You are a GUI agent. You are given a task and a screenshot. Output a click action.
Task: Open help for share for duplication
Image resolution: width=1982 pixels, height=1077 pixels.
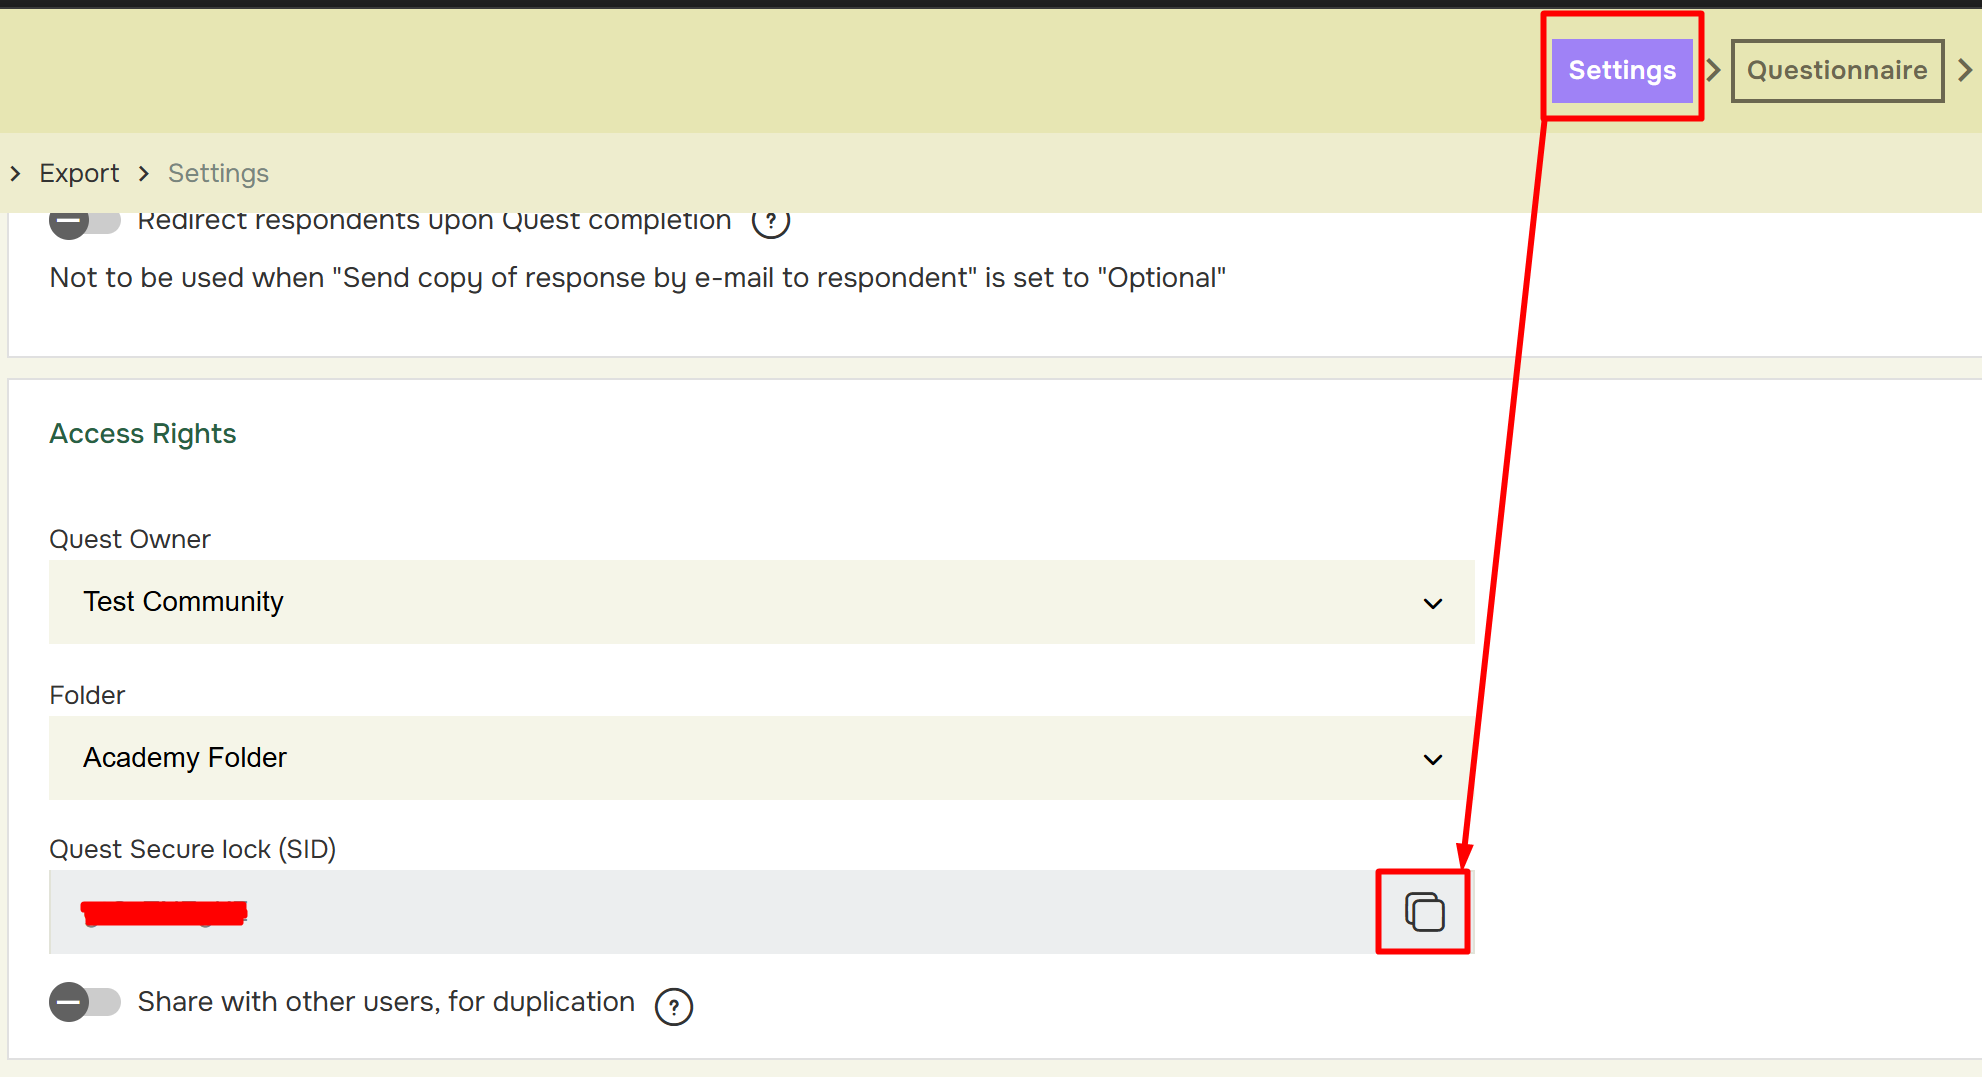[x=674, y=1006]
